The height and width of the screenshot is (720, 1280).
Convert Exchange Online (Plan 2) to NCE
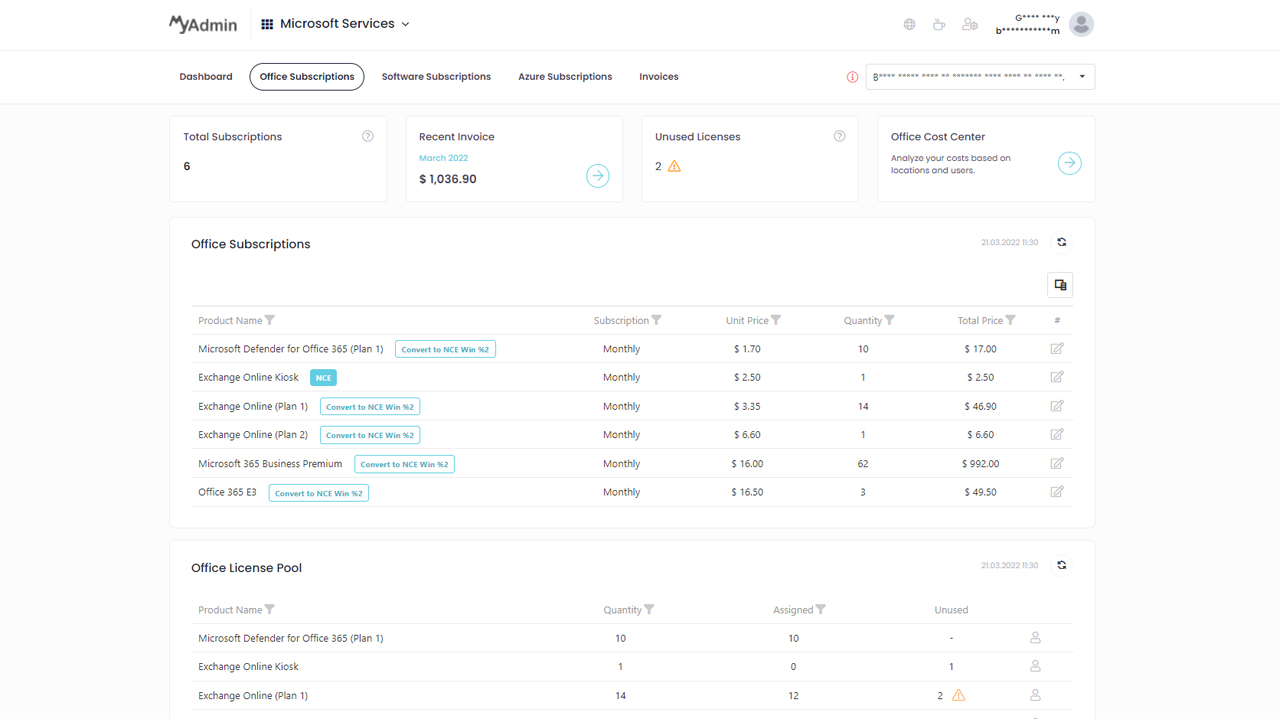(x=370, y=435)
